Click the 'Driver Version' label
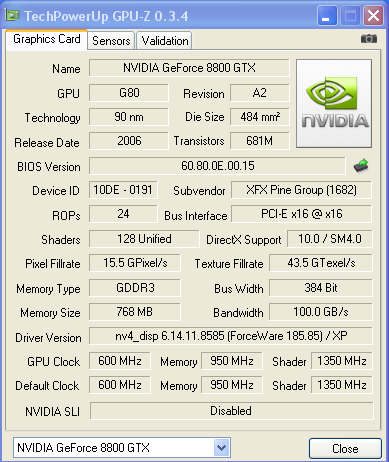Screen dimensions: 389x462 [48, 338]
